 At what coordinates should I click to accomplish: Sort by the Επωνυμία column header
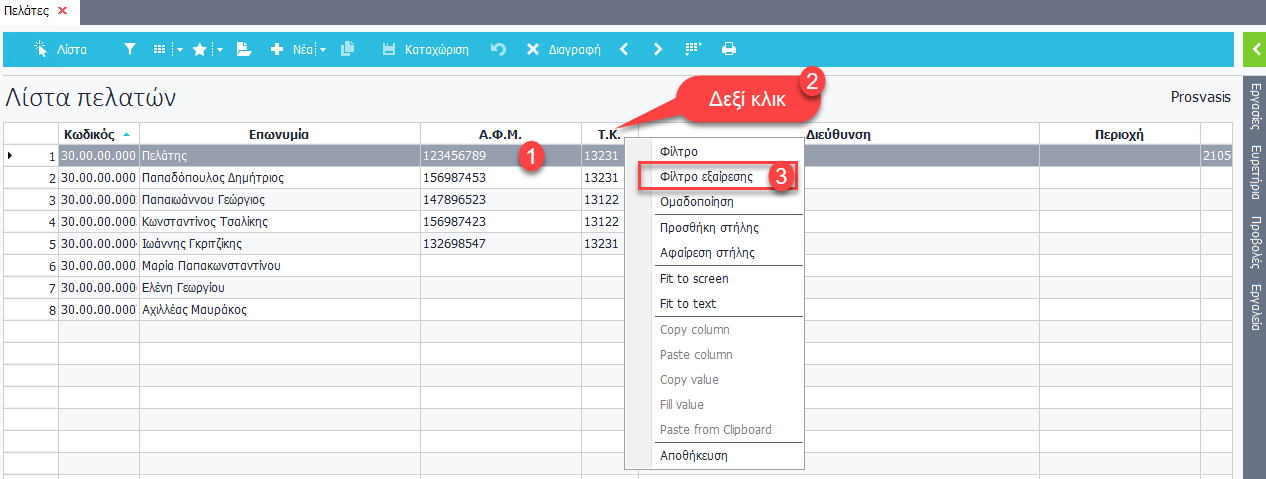(x=279, y=134)
